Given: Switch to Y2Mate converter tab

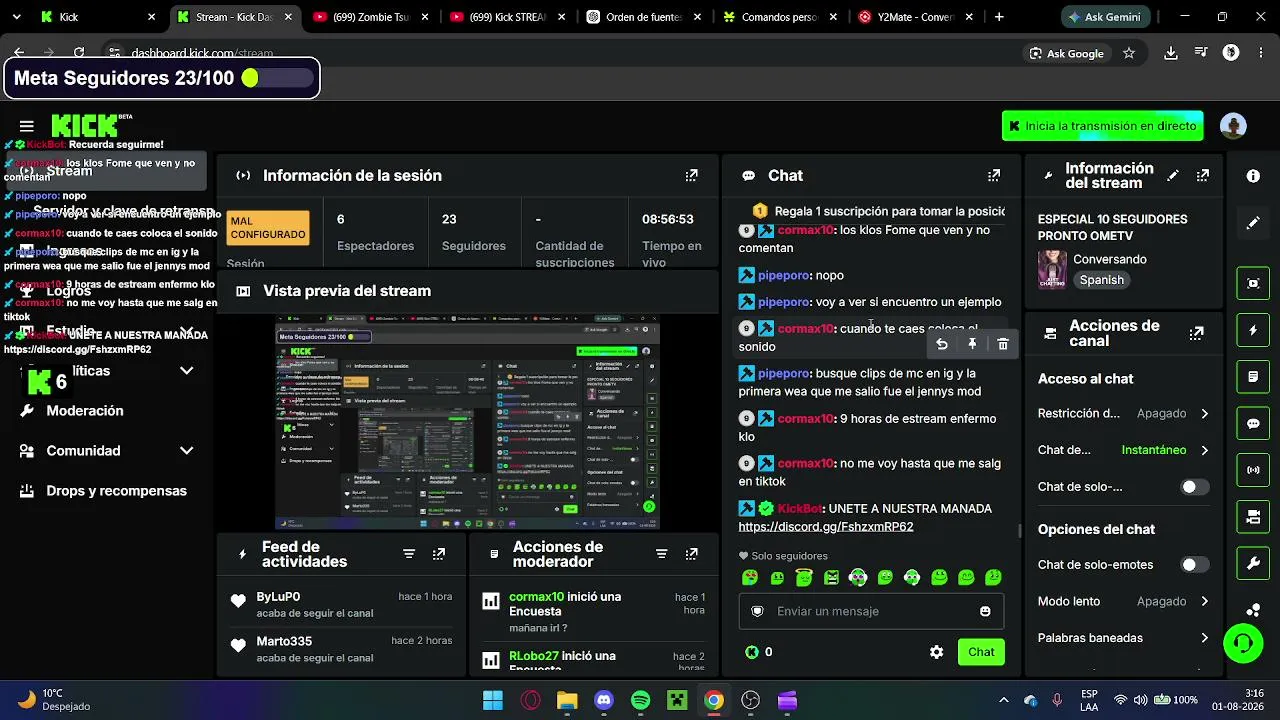Looking at the screenshot, I should coord(917,17).
